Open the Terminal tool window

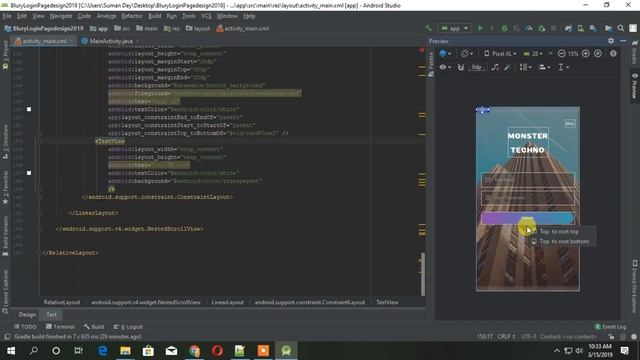click(x=60, y=327)
